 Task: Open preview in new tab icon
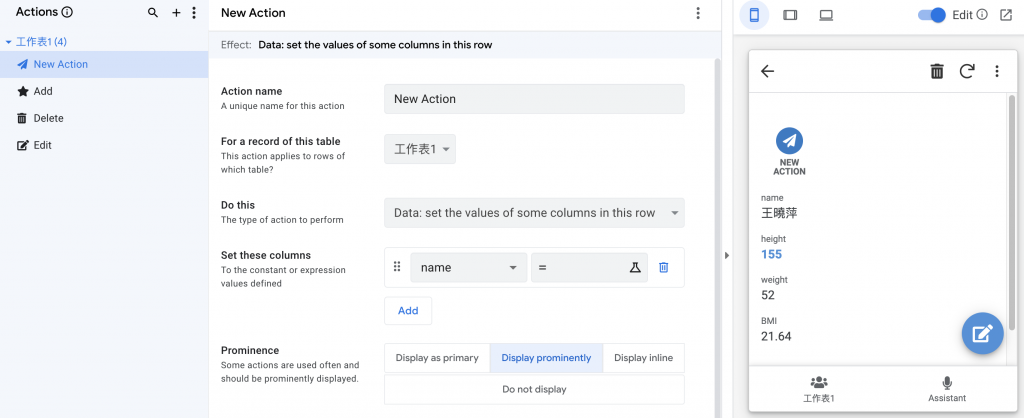(1005, 15)
